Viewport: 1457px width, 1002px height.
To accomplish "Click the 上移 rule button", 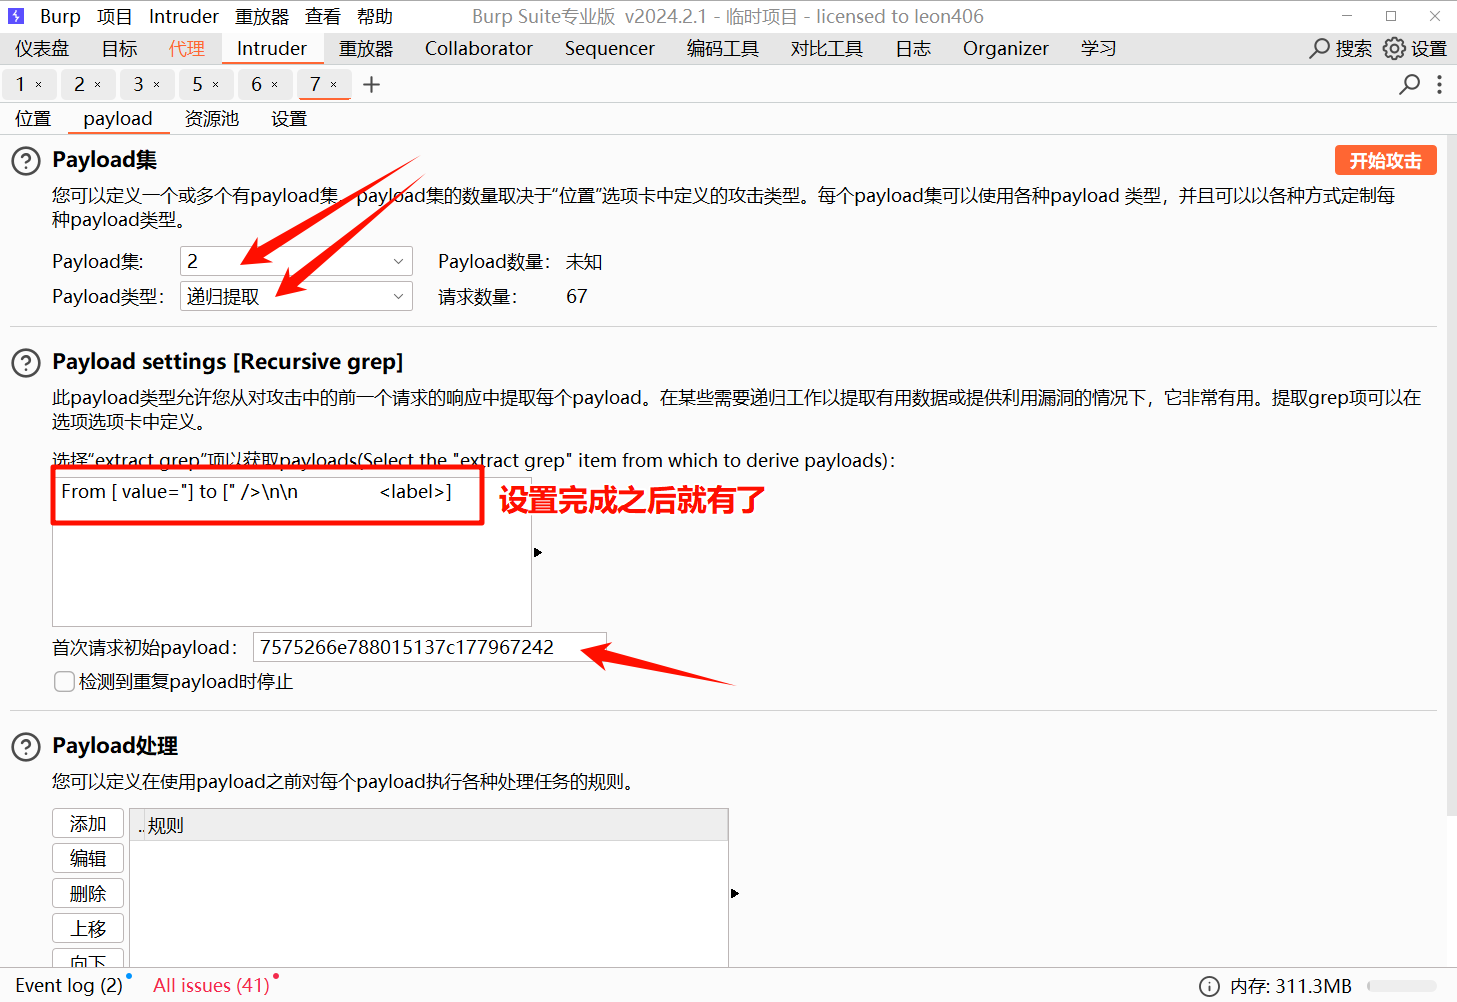I will tap(88, 928).
